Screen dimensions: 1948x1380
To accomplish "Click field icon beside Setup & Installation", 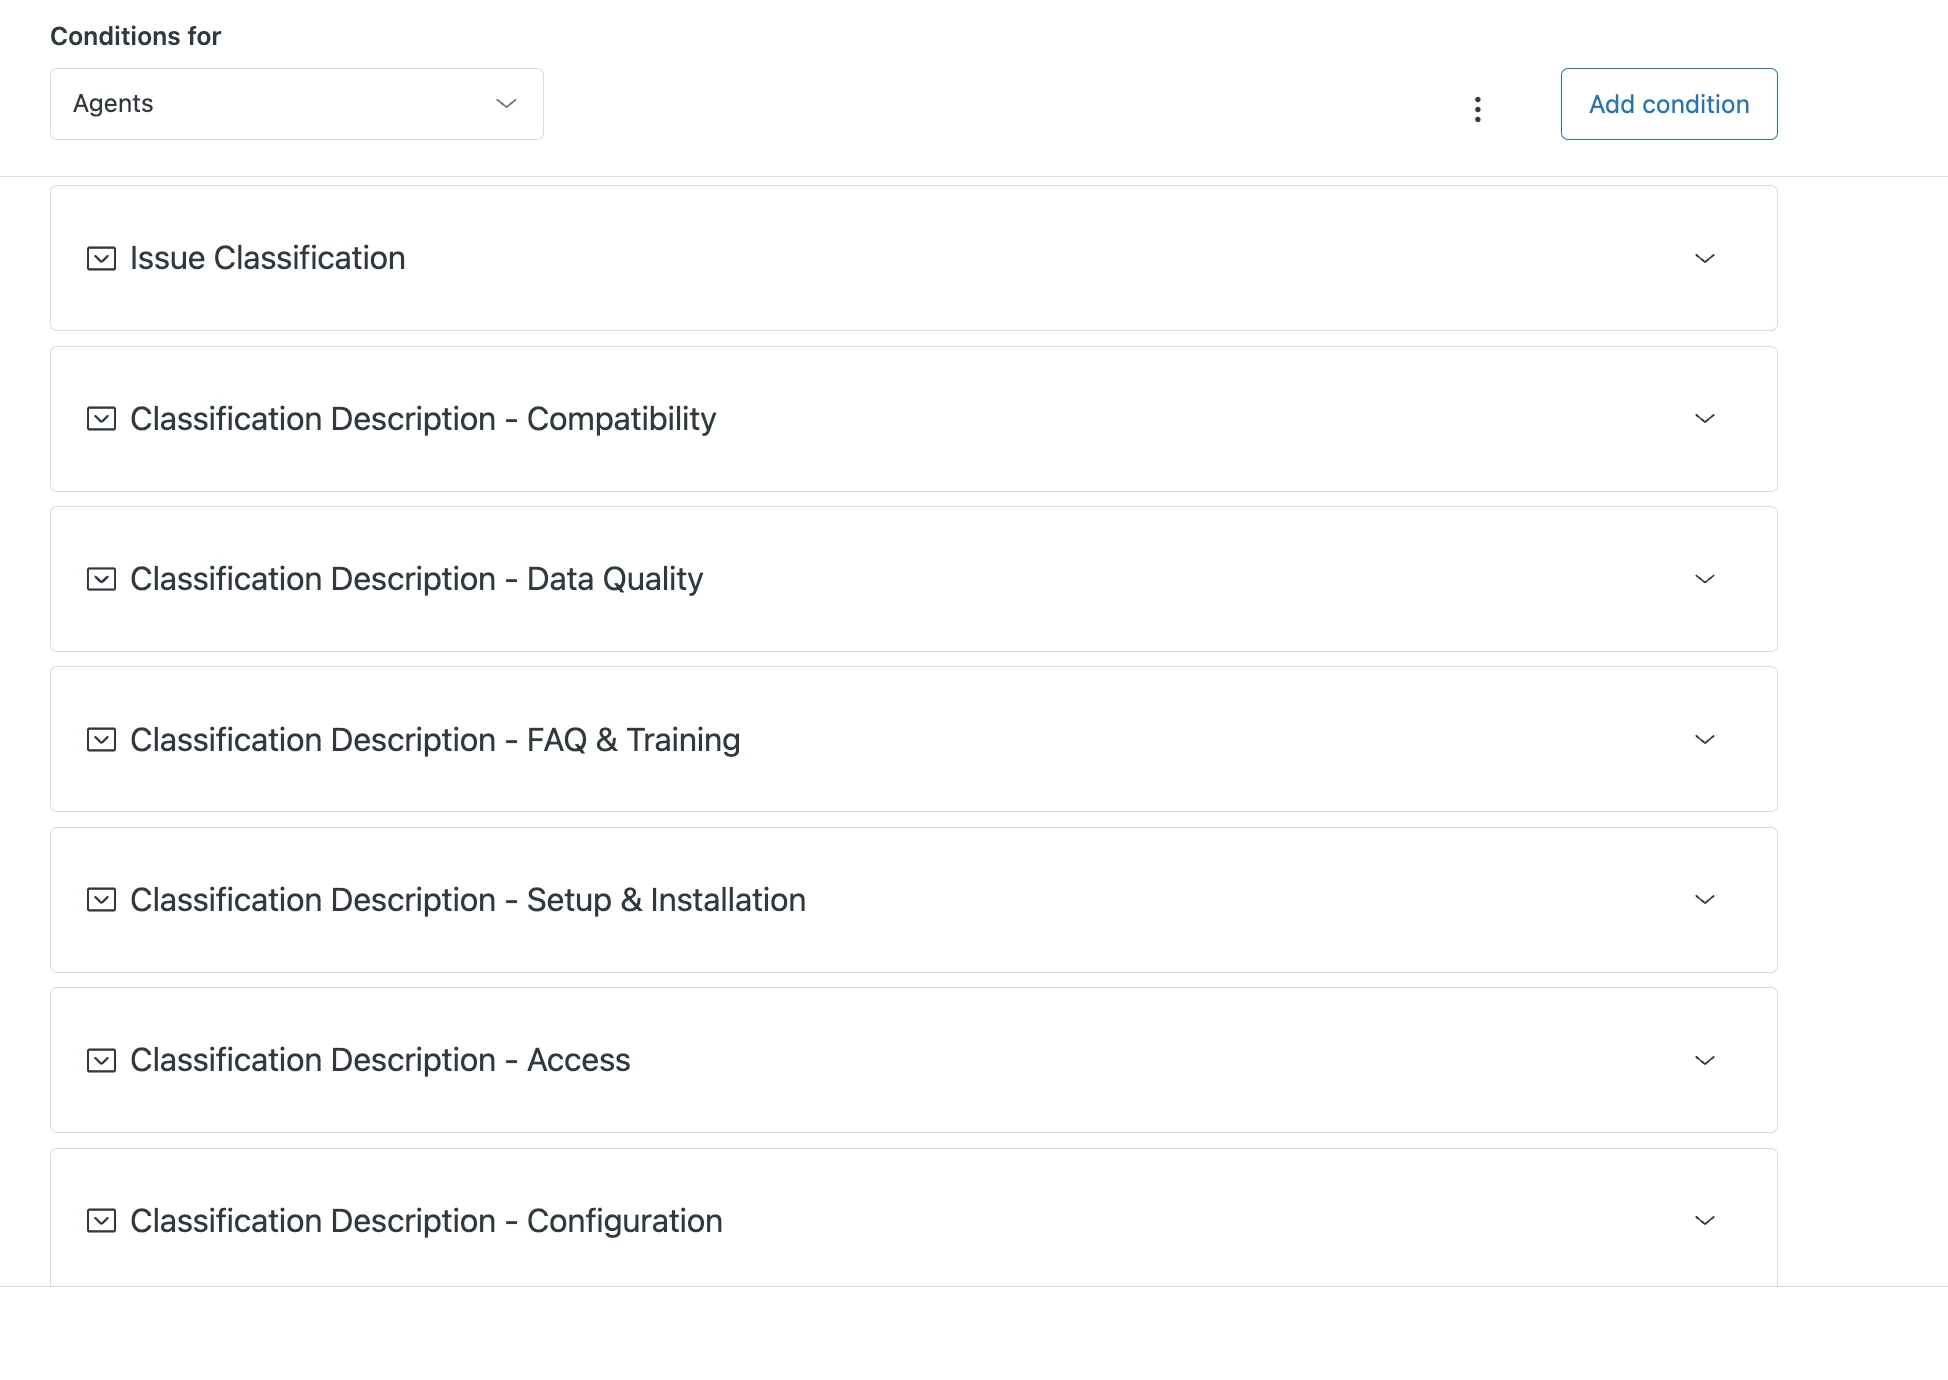I will [x=101, y=900].
